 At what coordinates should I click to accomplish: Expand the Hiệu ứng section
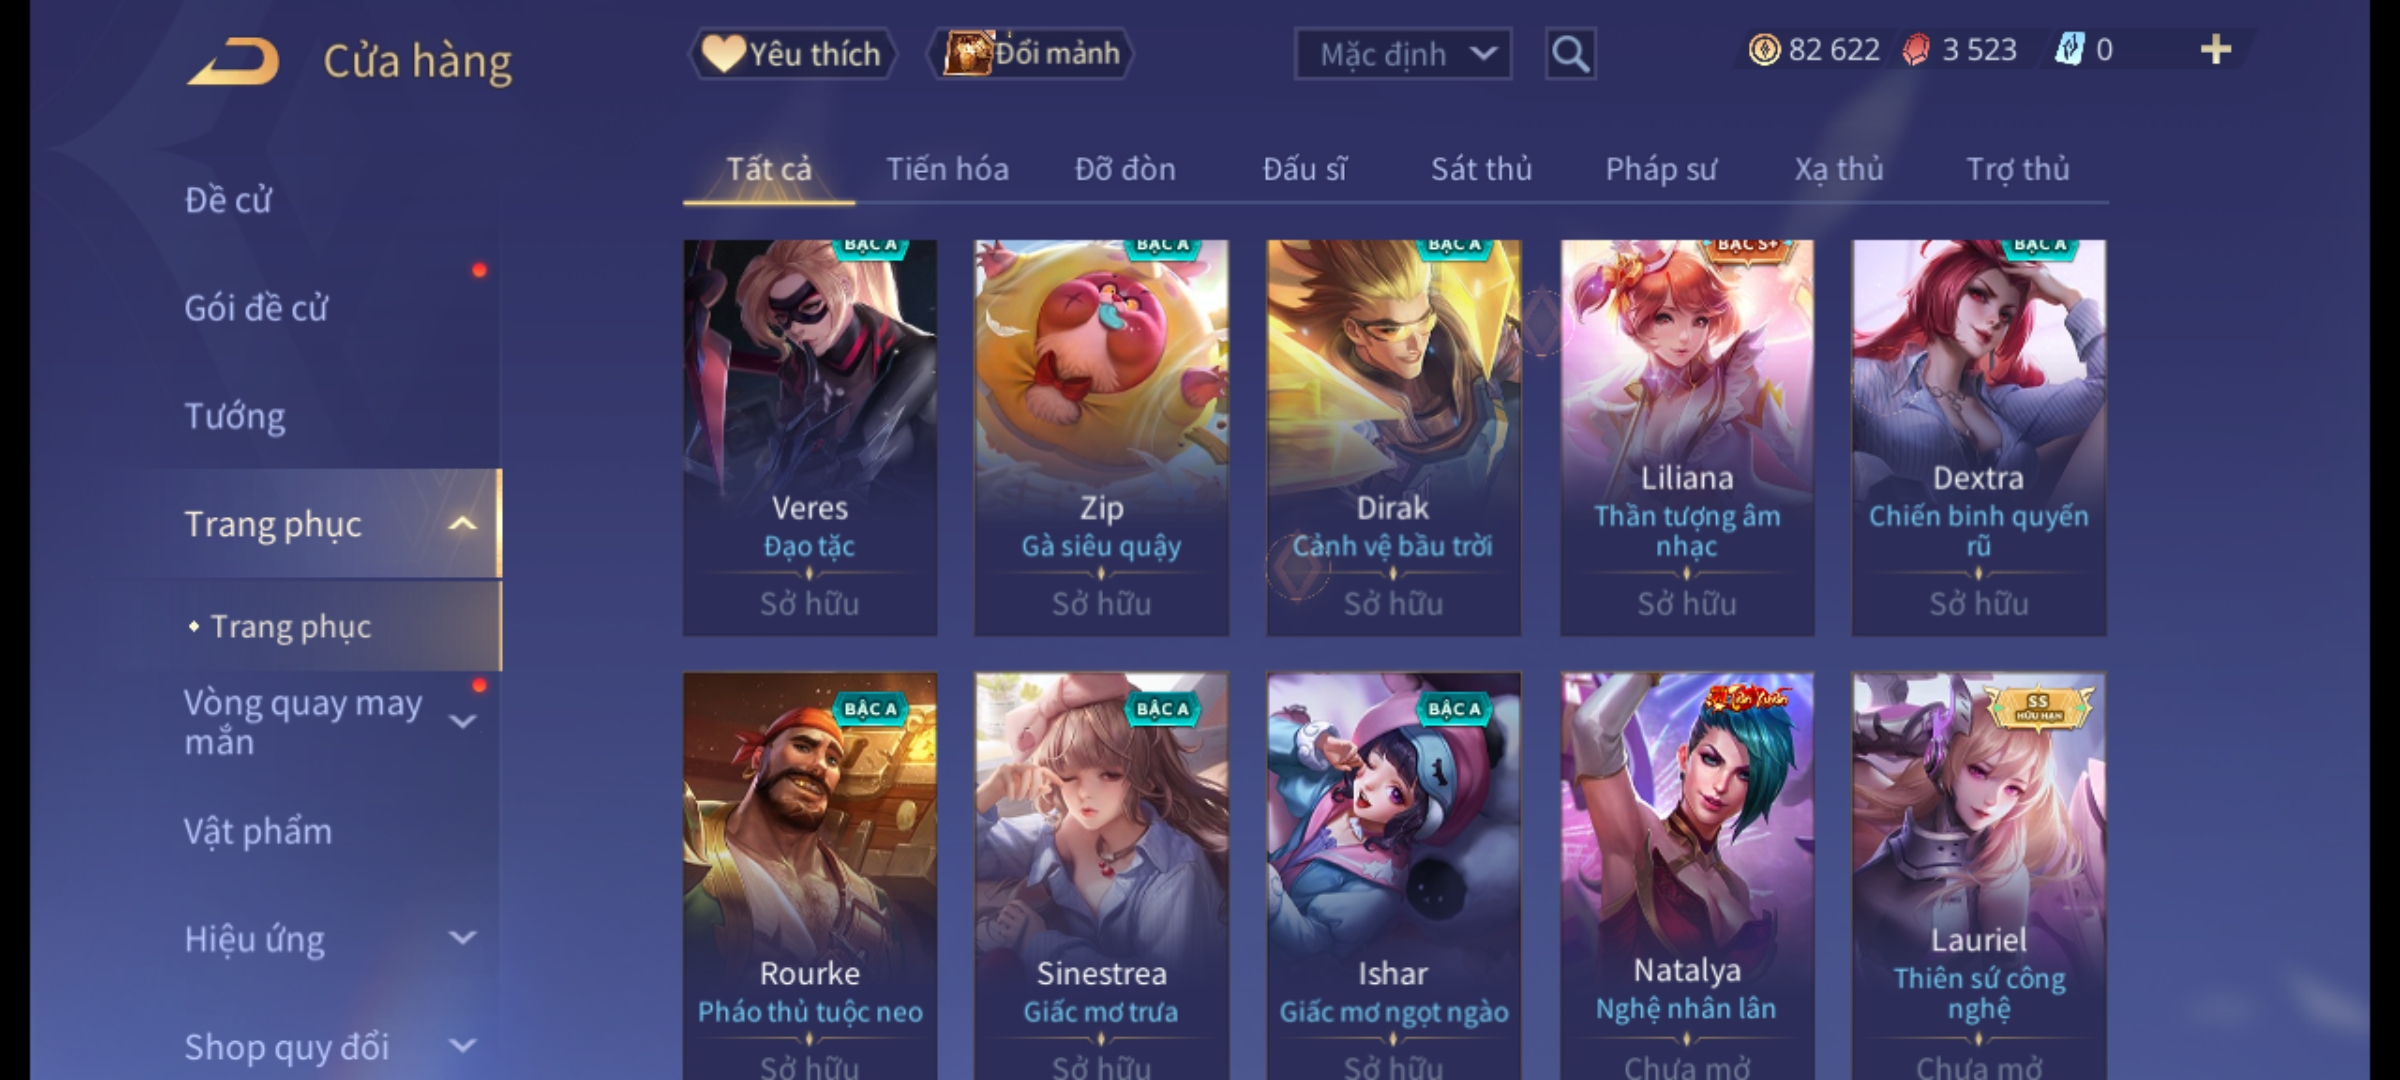pyautogui.click(x=462, y=938)
